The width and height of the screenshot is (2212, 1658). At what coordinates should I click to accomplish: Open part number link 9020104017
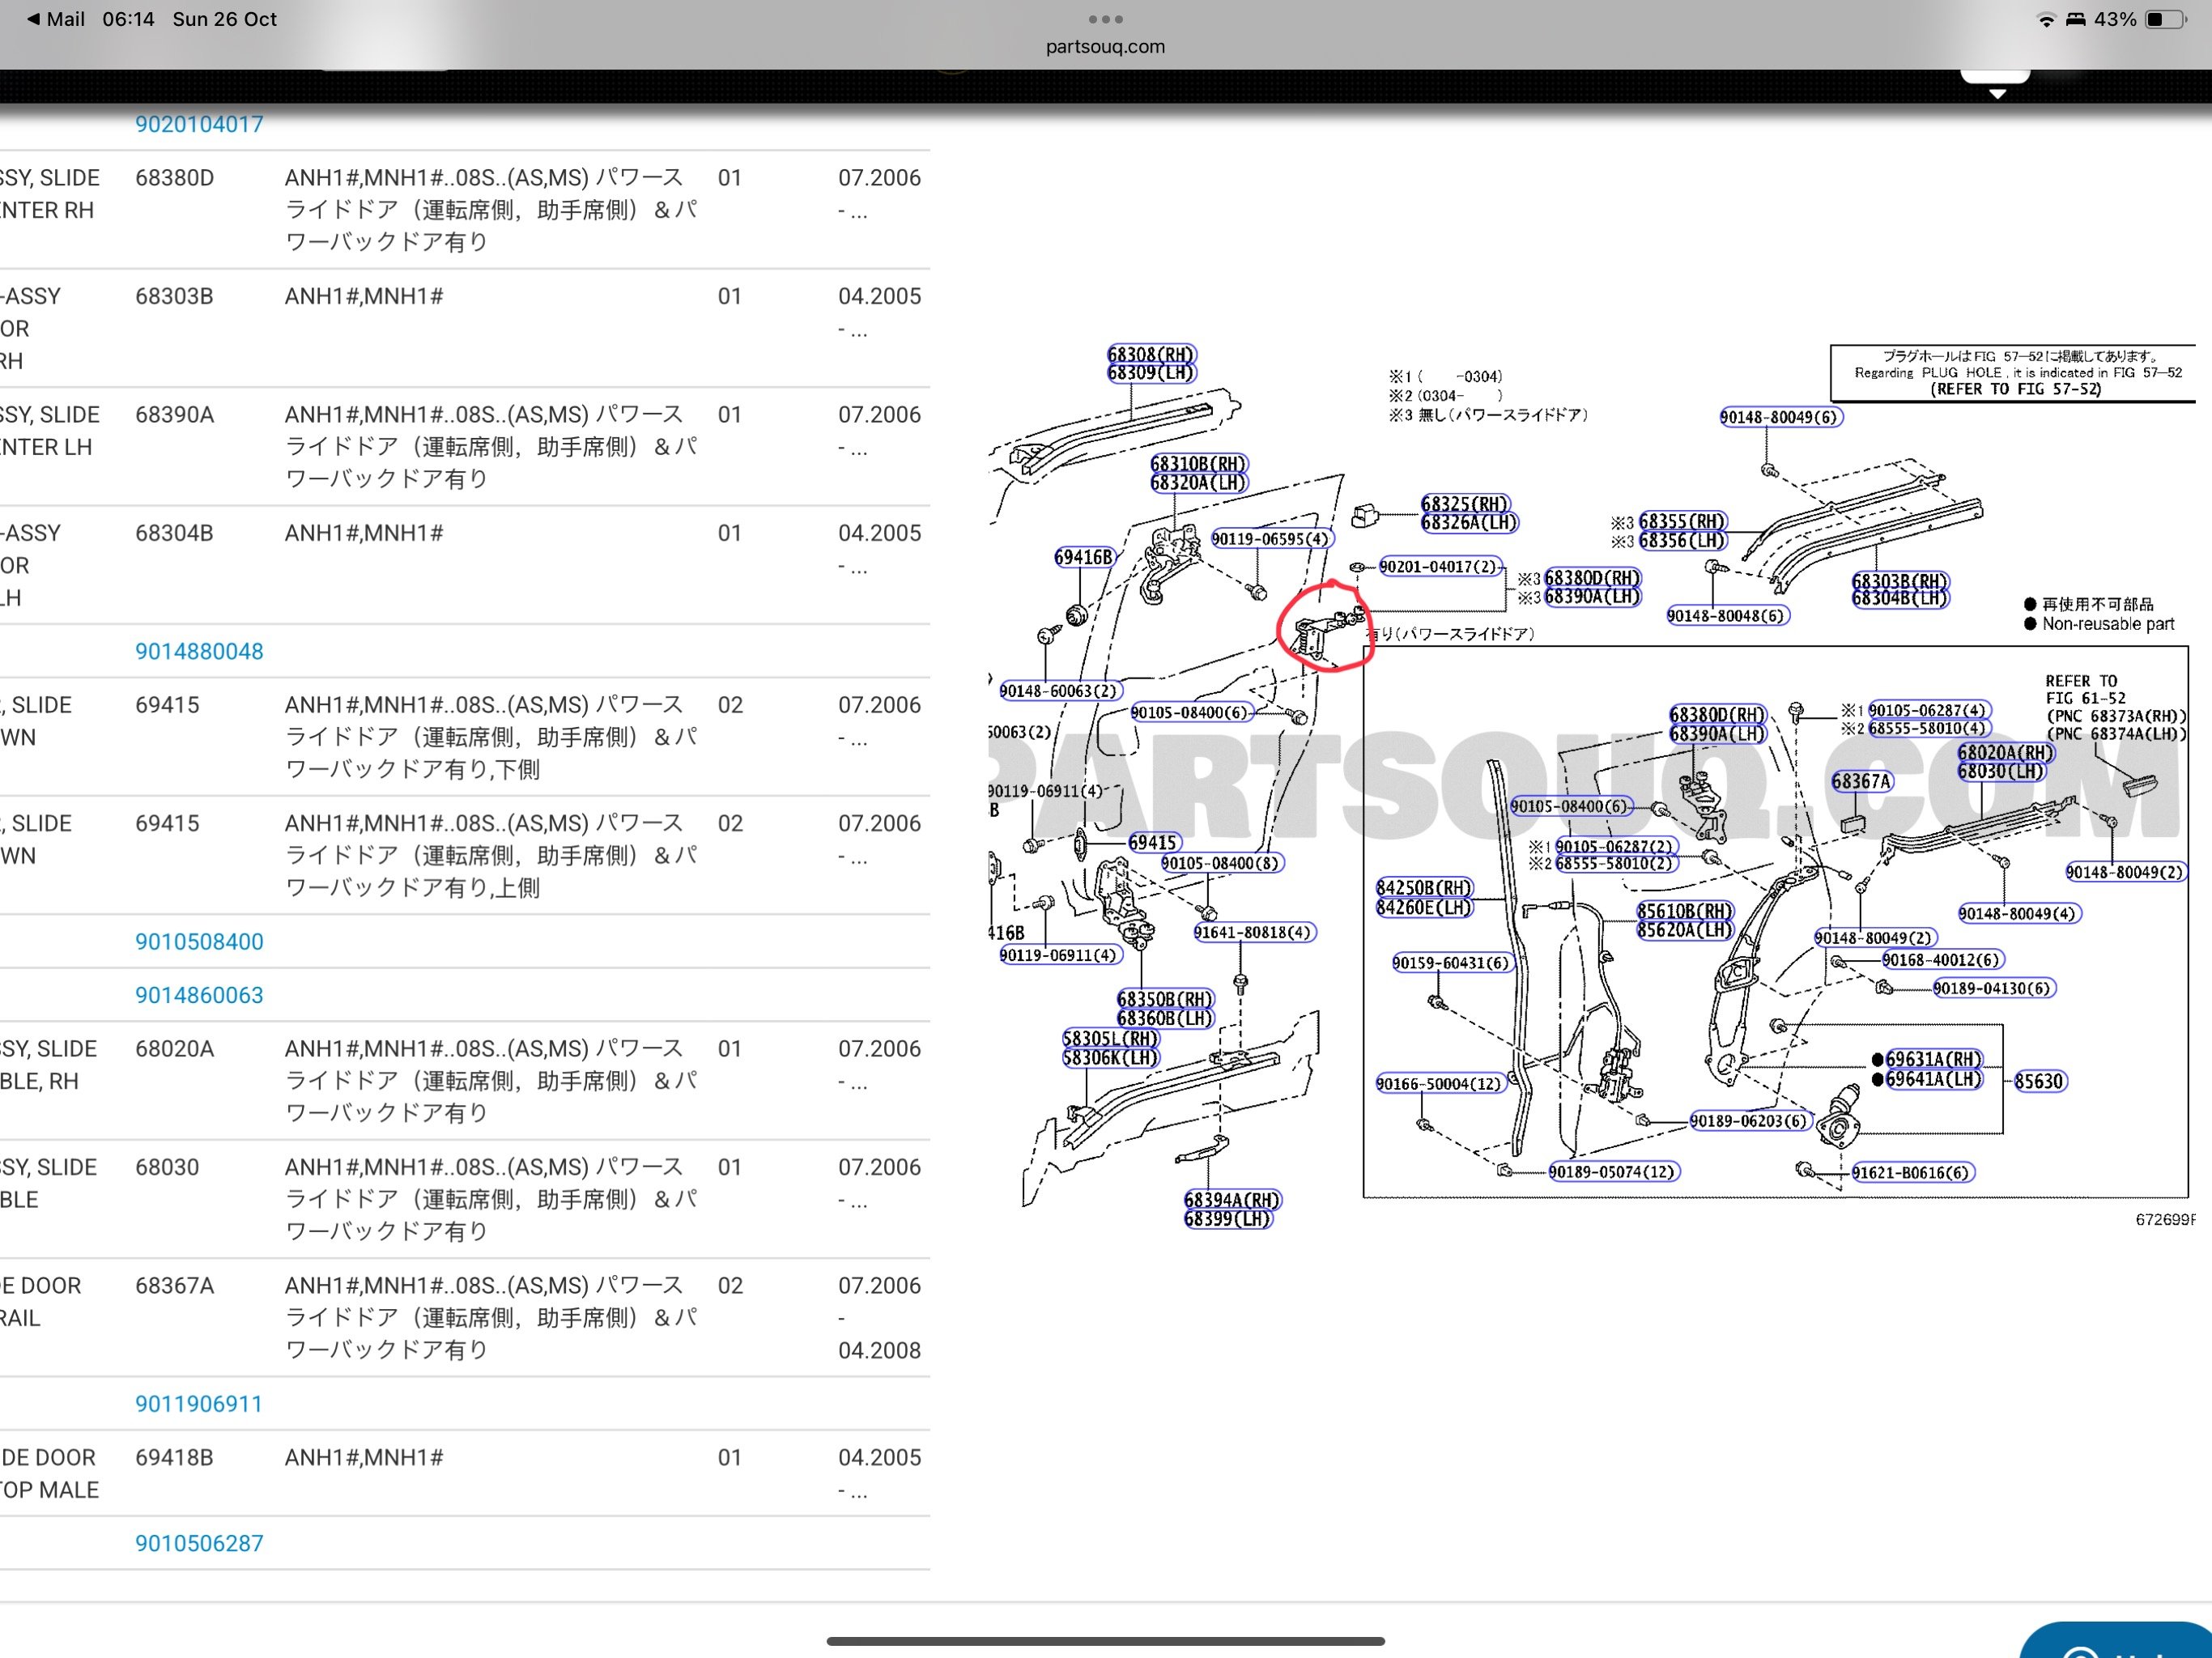click(199, 124)
